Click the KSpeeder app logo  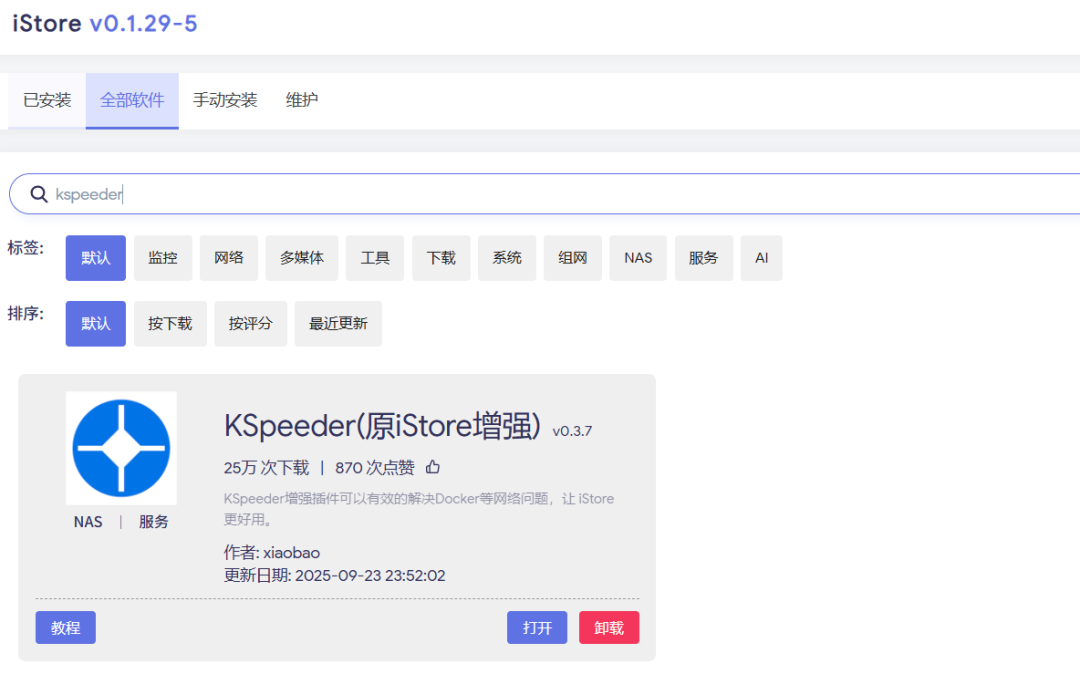tap(121, 448)
